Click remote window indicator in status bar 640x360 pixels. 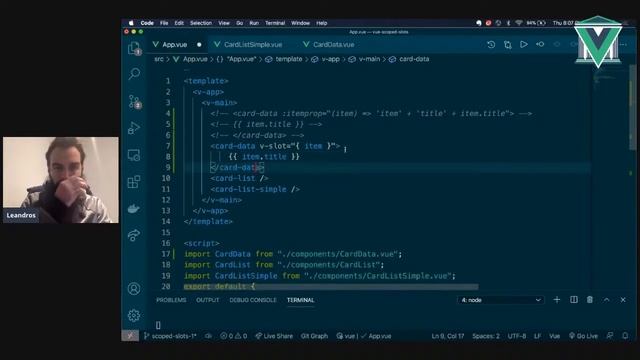tap(130, 336)
